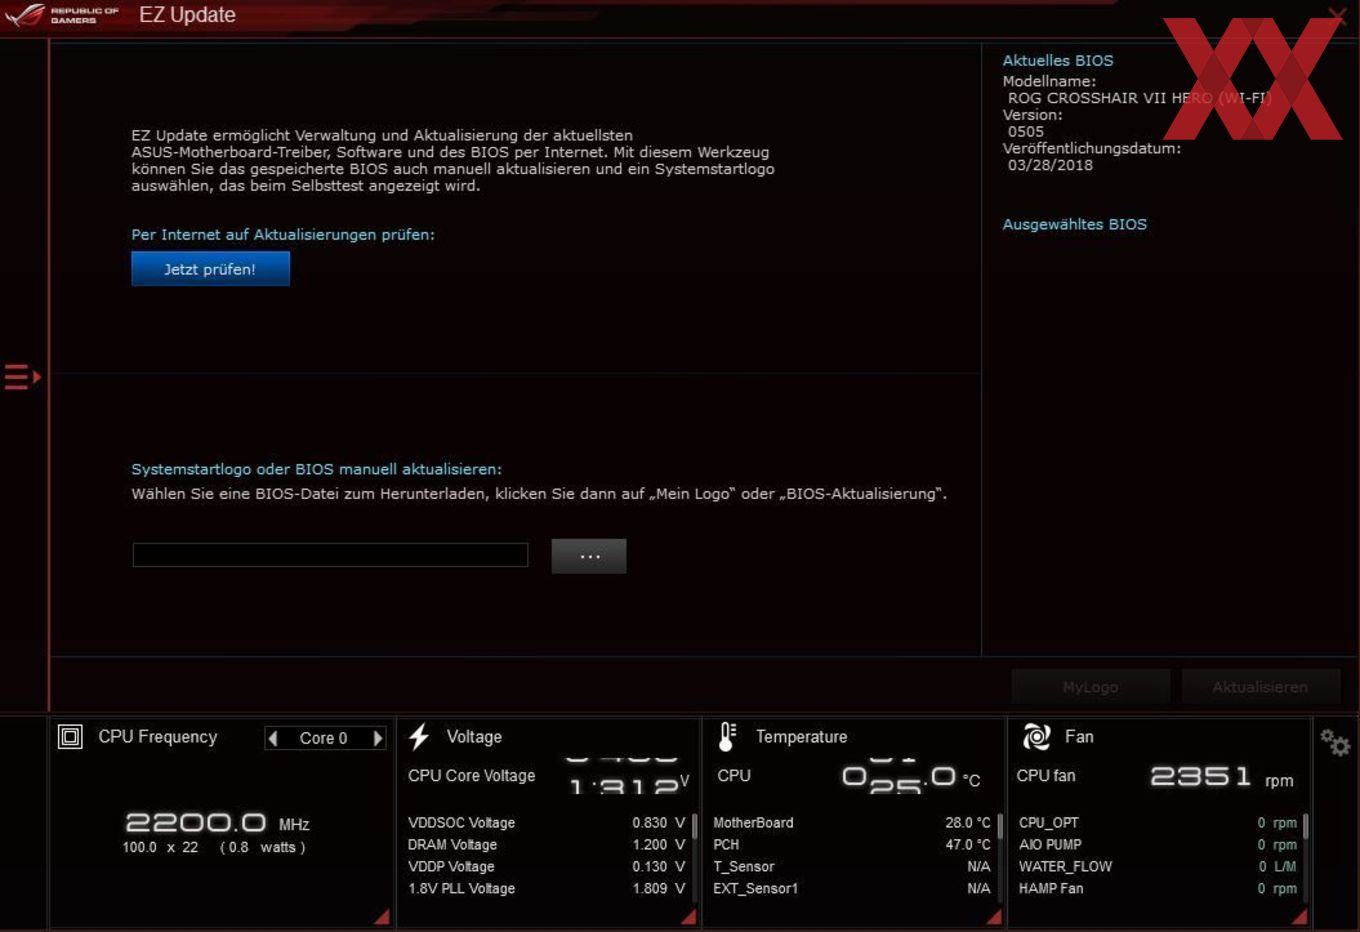Close the EZ Update window
Screen dimensions: 1360x932
(x=1337, y=15)
